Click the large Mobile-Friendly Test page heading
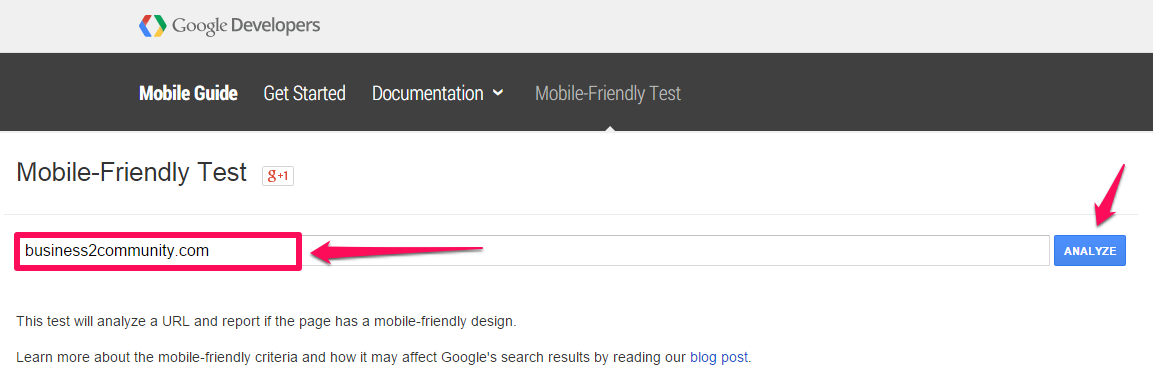This screenshot has width=1153, height=391. pyautogui.click(x=132, y=173)
